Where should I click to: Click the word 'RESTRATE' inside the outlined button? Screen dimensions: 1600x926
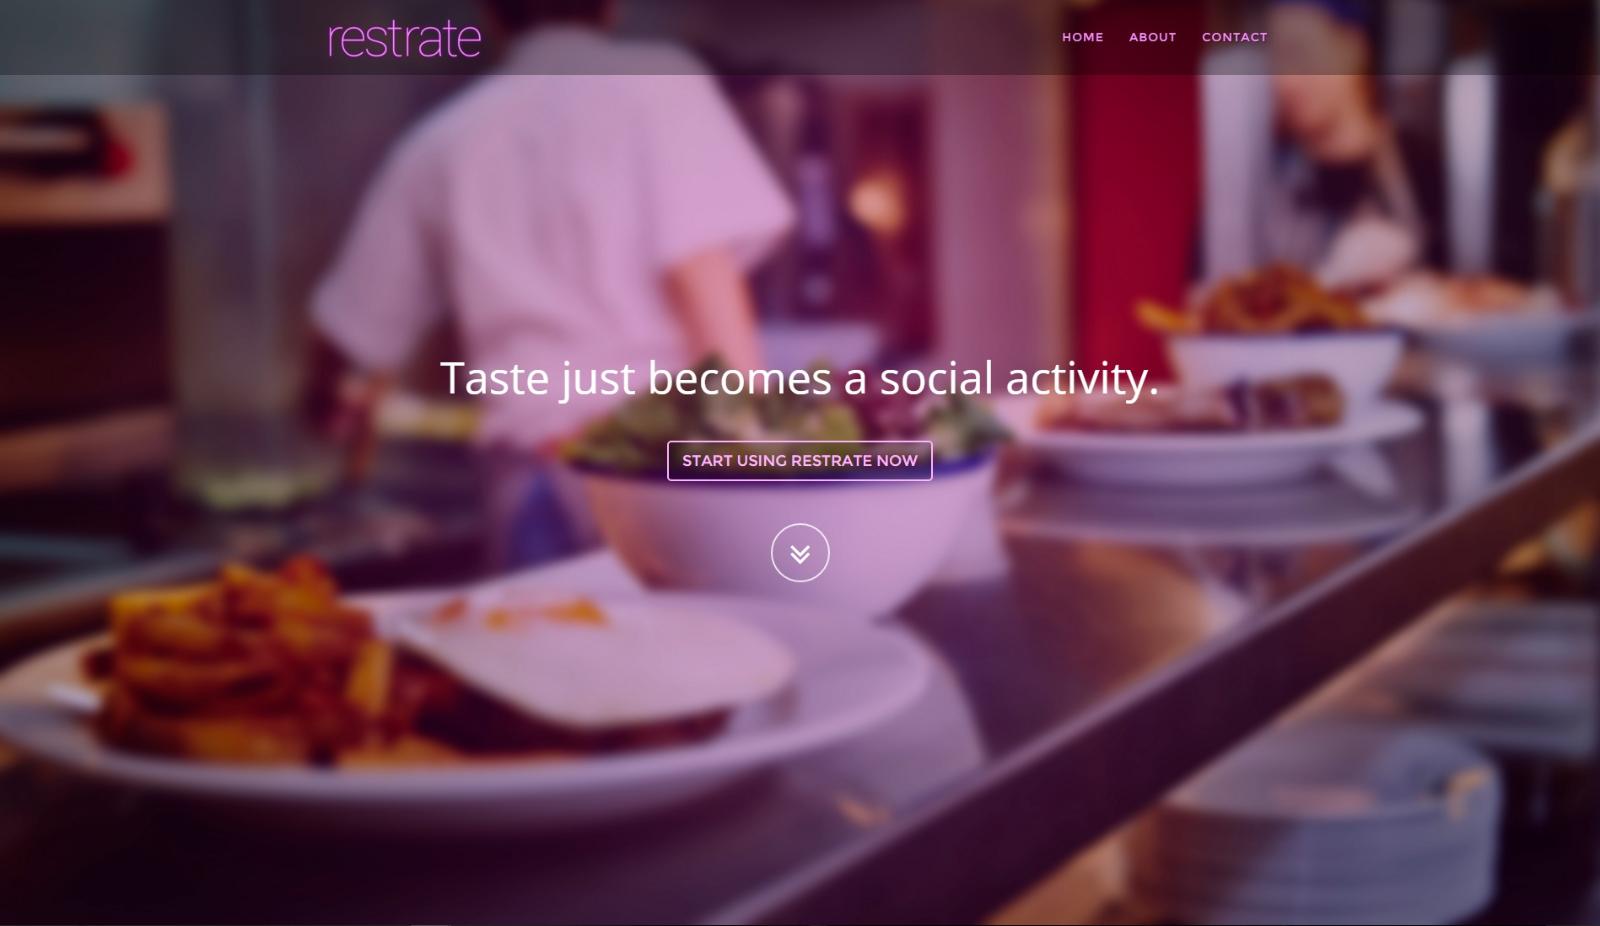832,461
